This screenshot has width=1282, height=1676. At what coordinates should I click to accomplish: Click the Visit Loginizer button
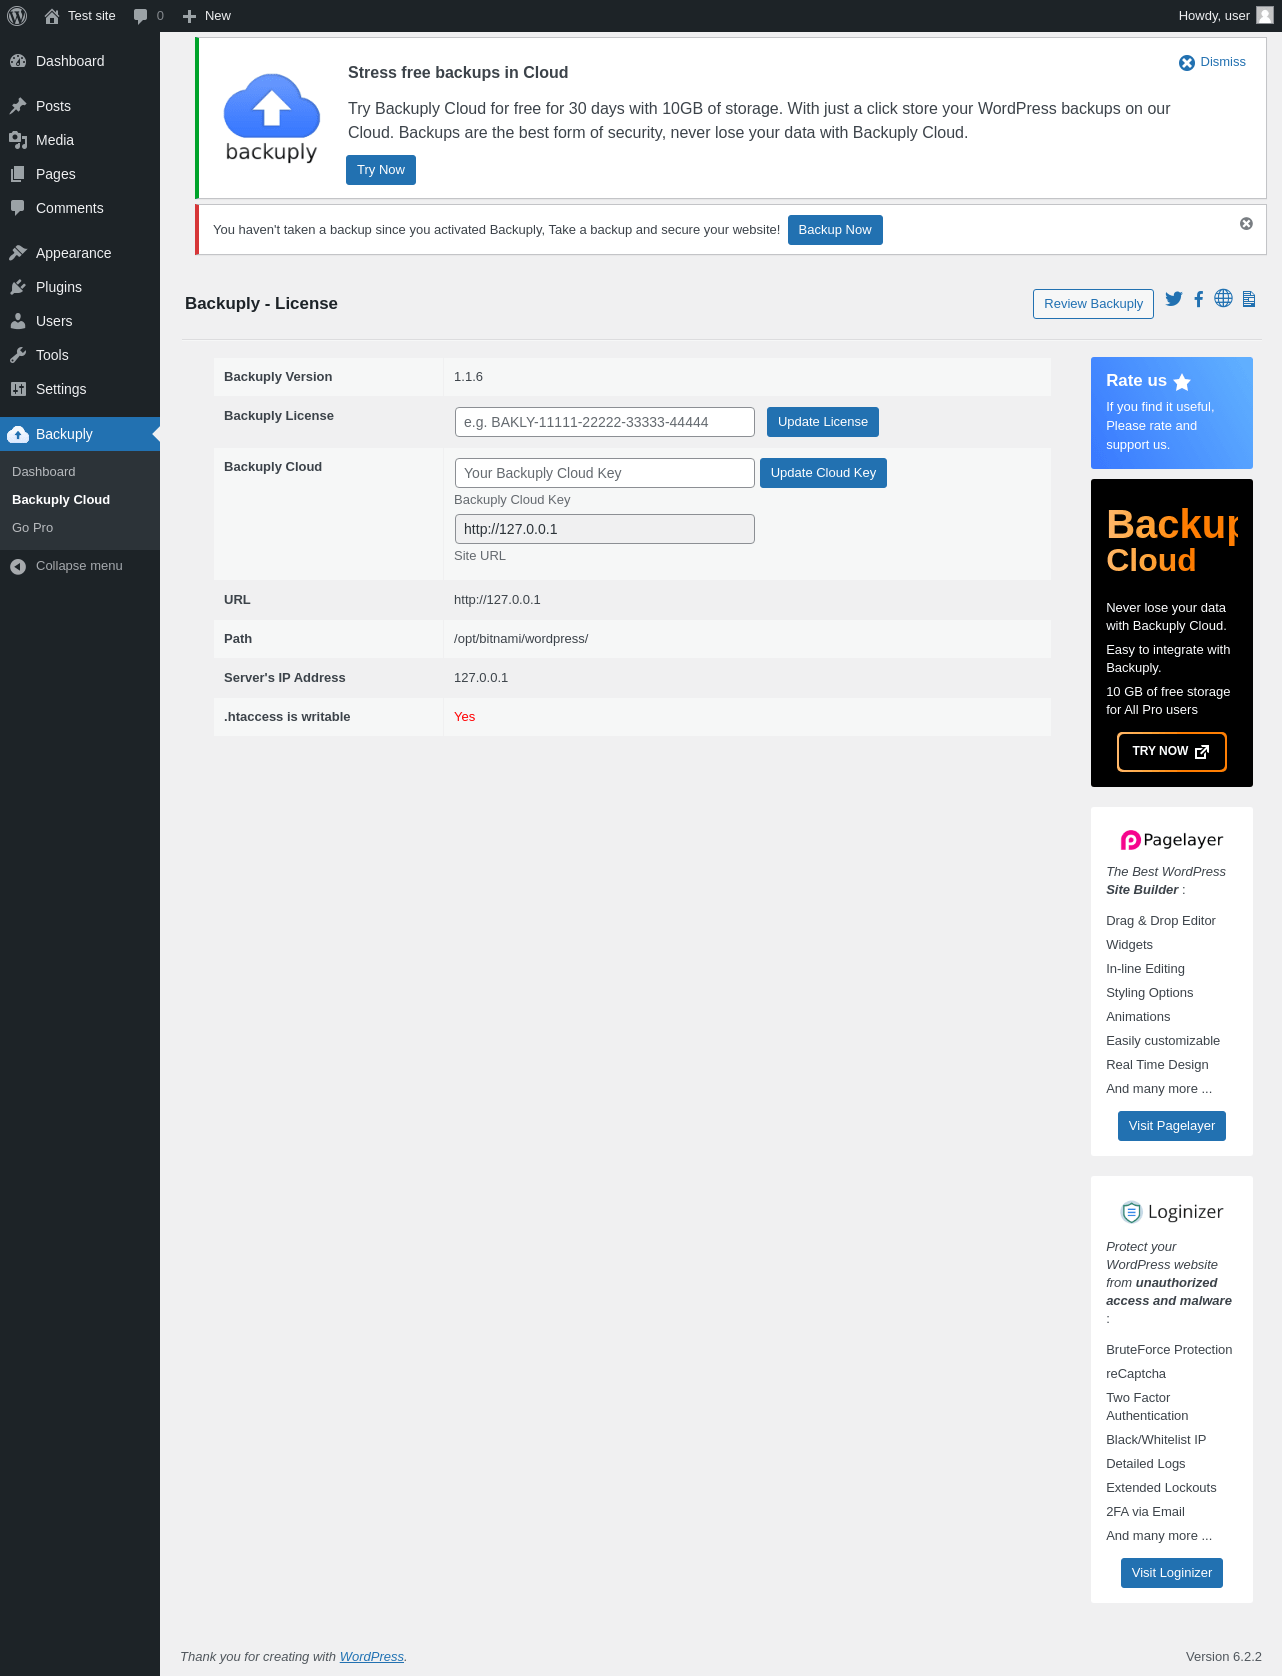coord(1172,1573)
